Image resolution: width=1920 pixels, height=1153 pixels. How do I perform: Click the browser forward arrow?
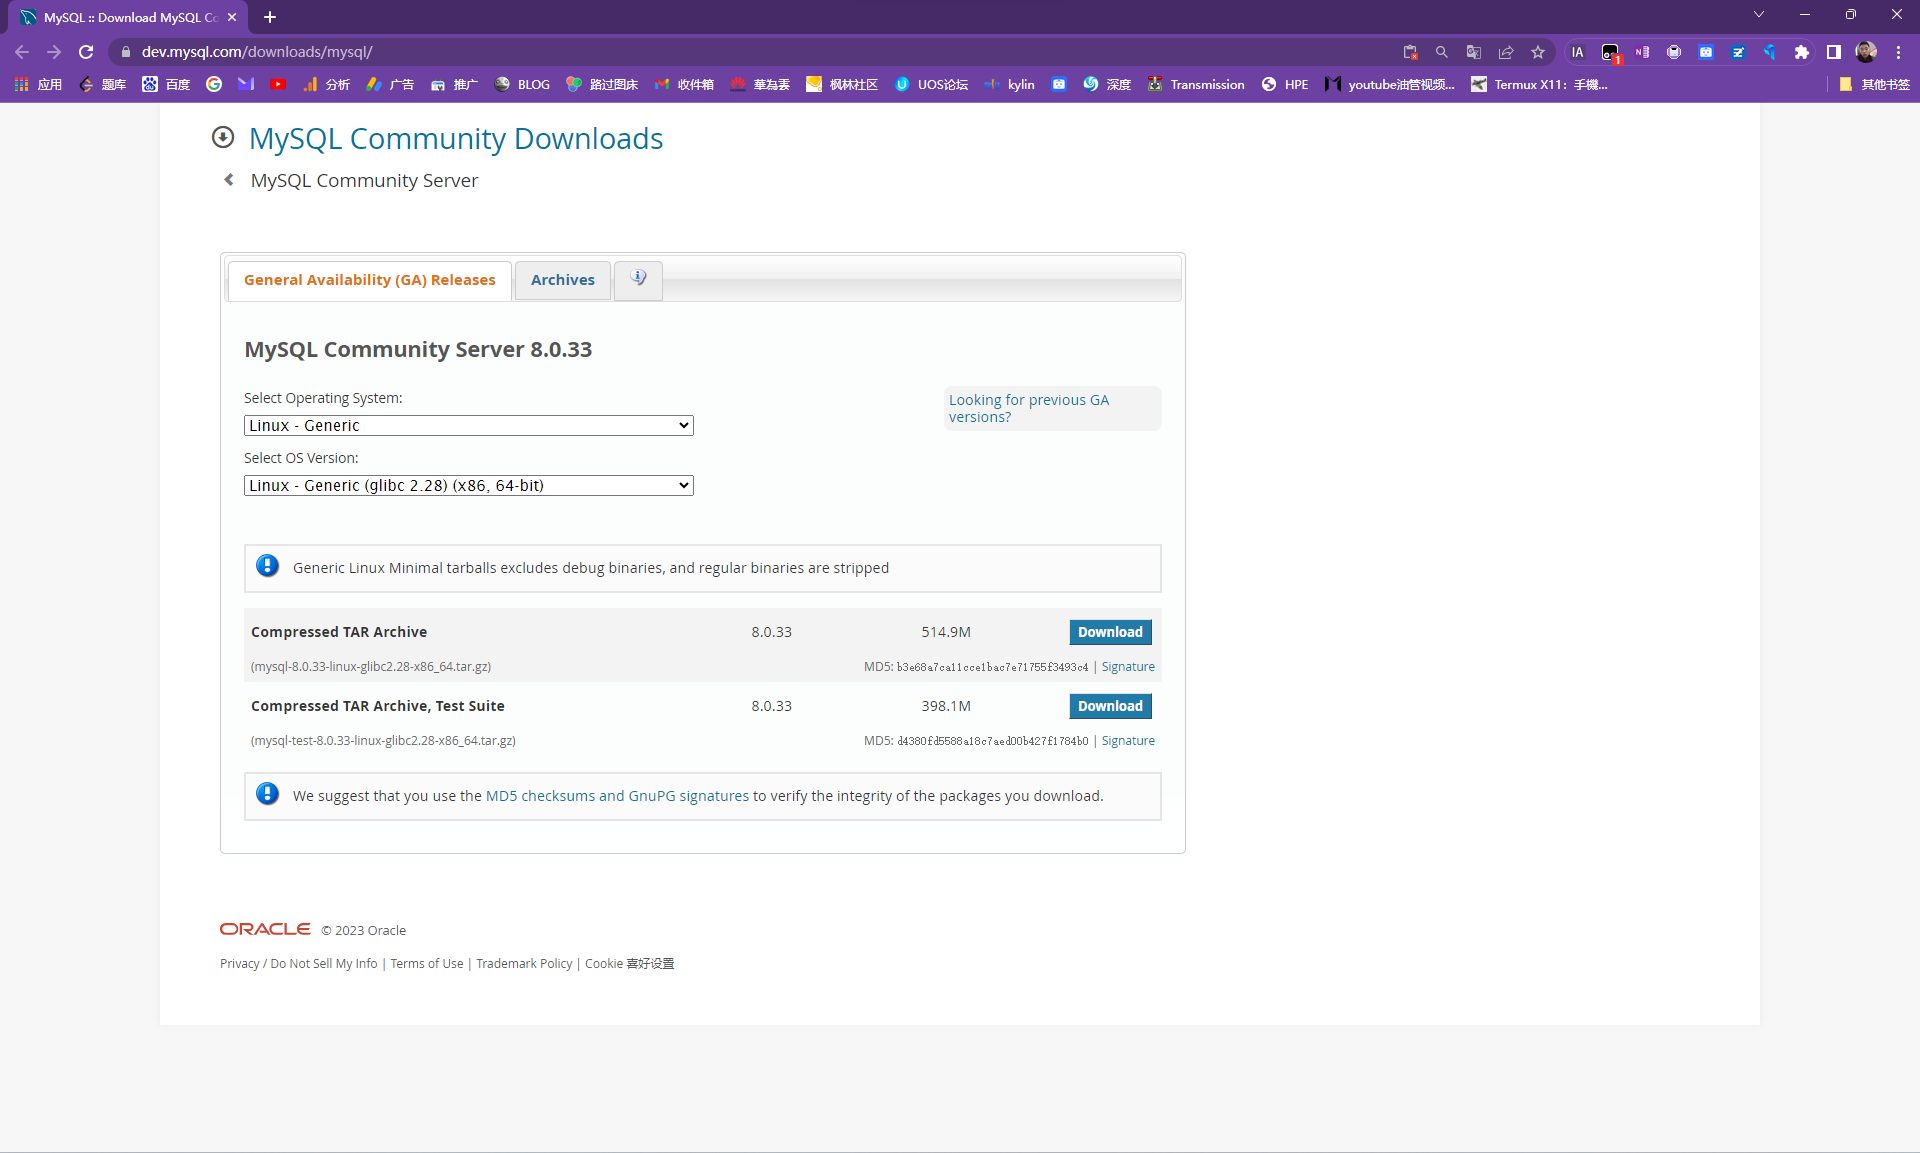[x=54, y=52]
